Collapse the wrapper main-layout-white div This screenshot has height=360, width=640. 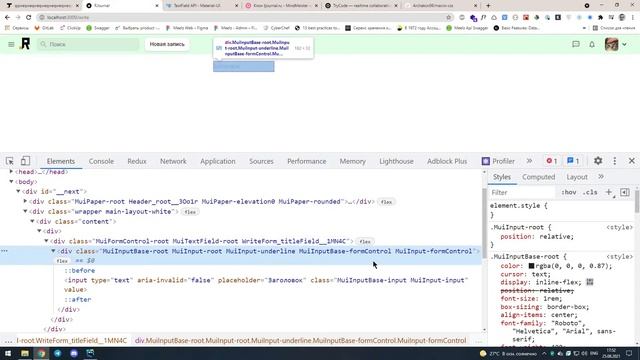tap(25, 211)
